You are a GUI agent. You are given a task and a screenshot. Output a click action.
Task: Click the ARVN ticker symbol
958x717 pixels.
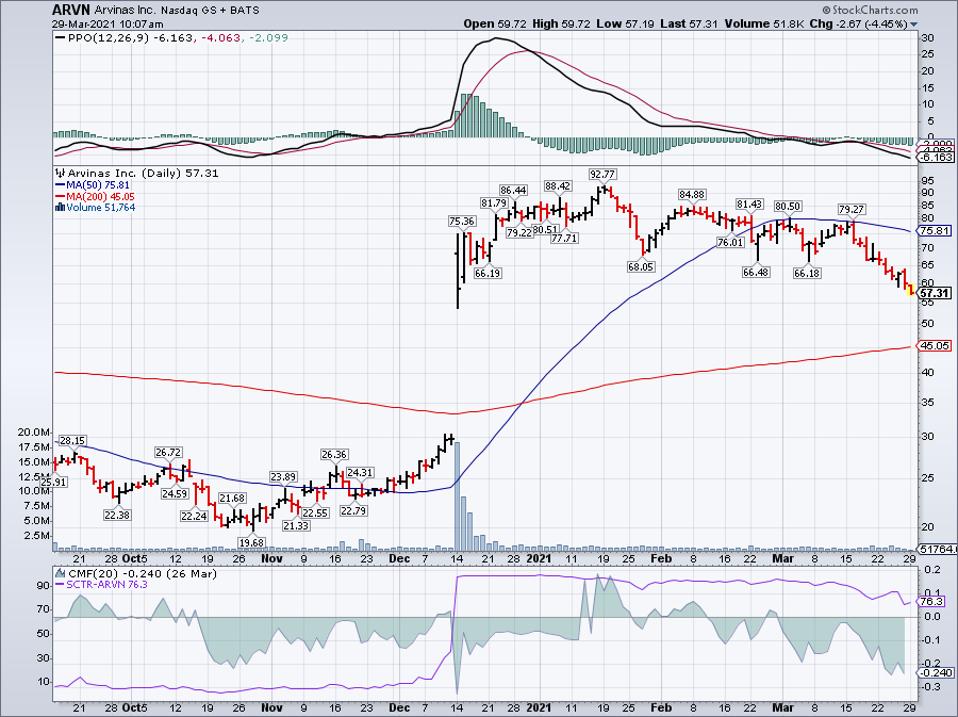coord(69,10)
